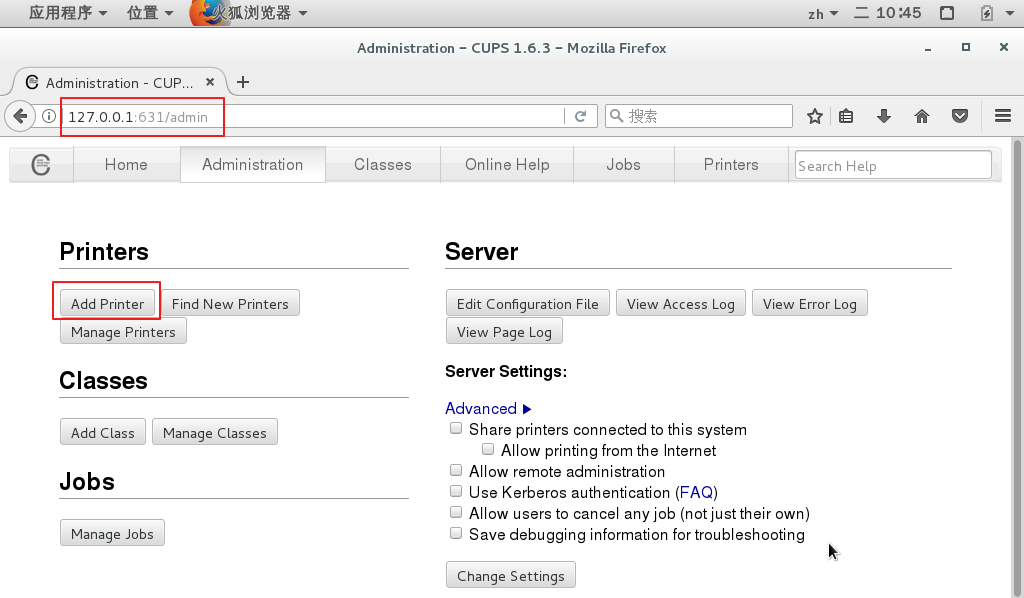1024x598 pixels.
Task: Click the Search Help input field
Action: coord(893,166)
